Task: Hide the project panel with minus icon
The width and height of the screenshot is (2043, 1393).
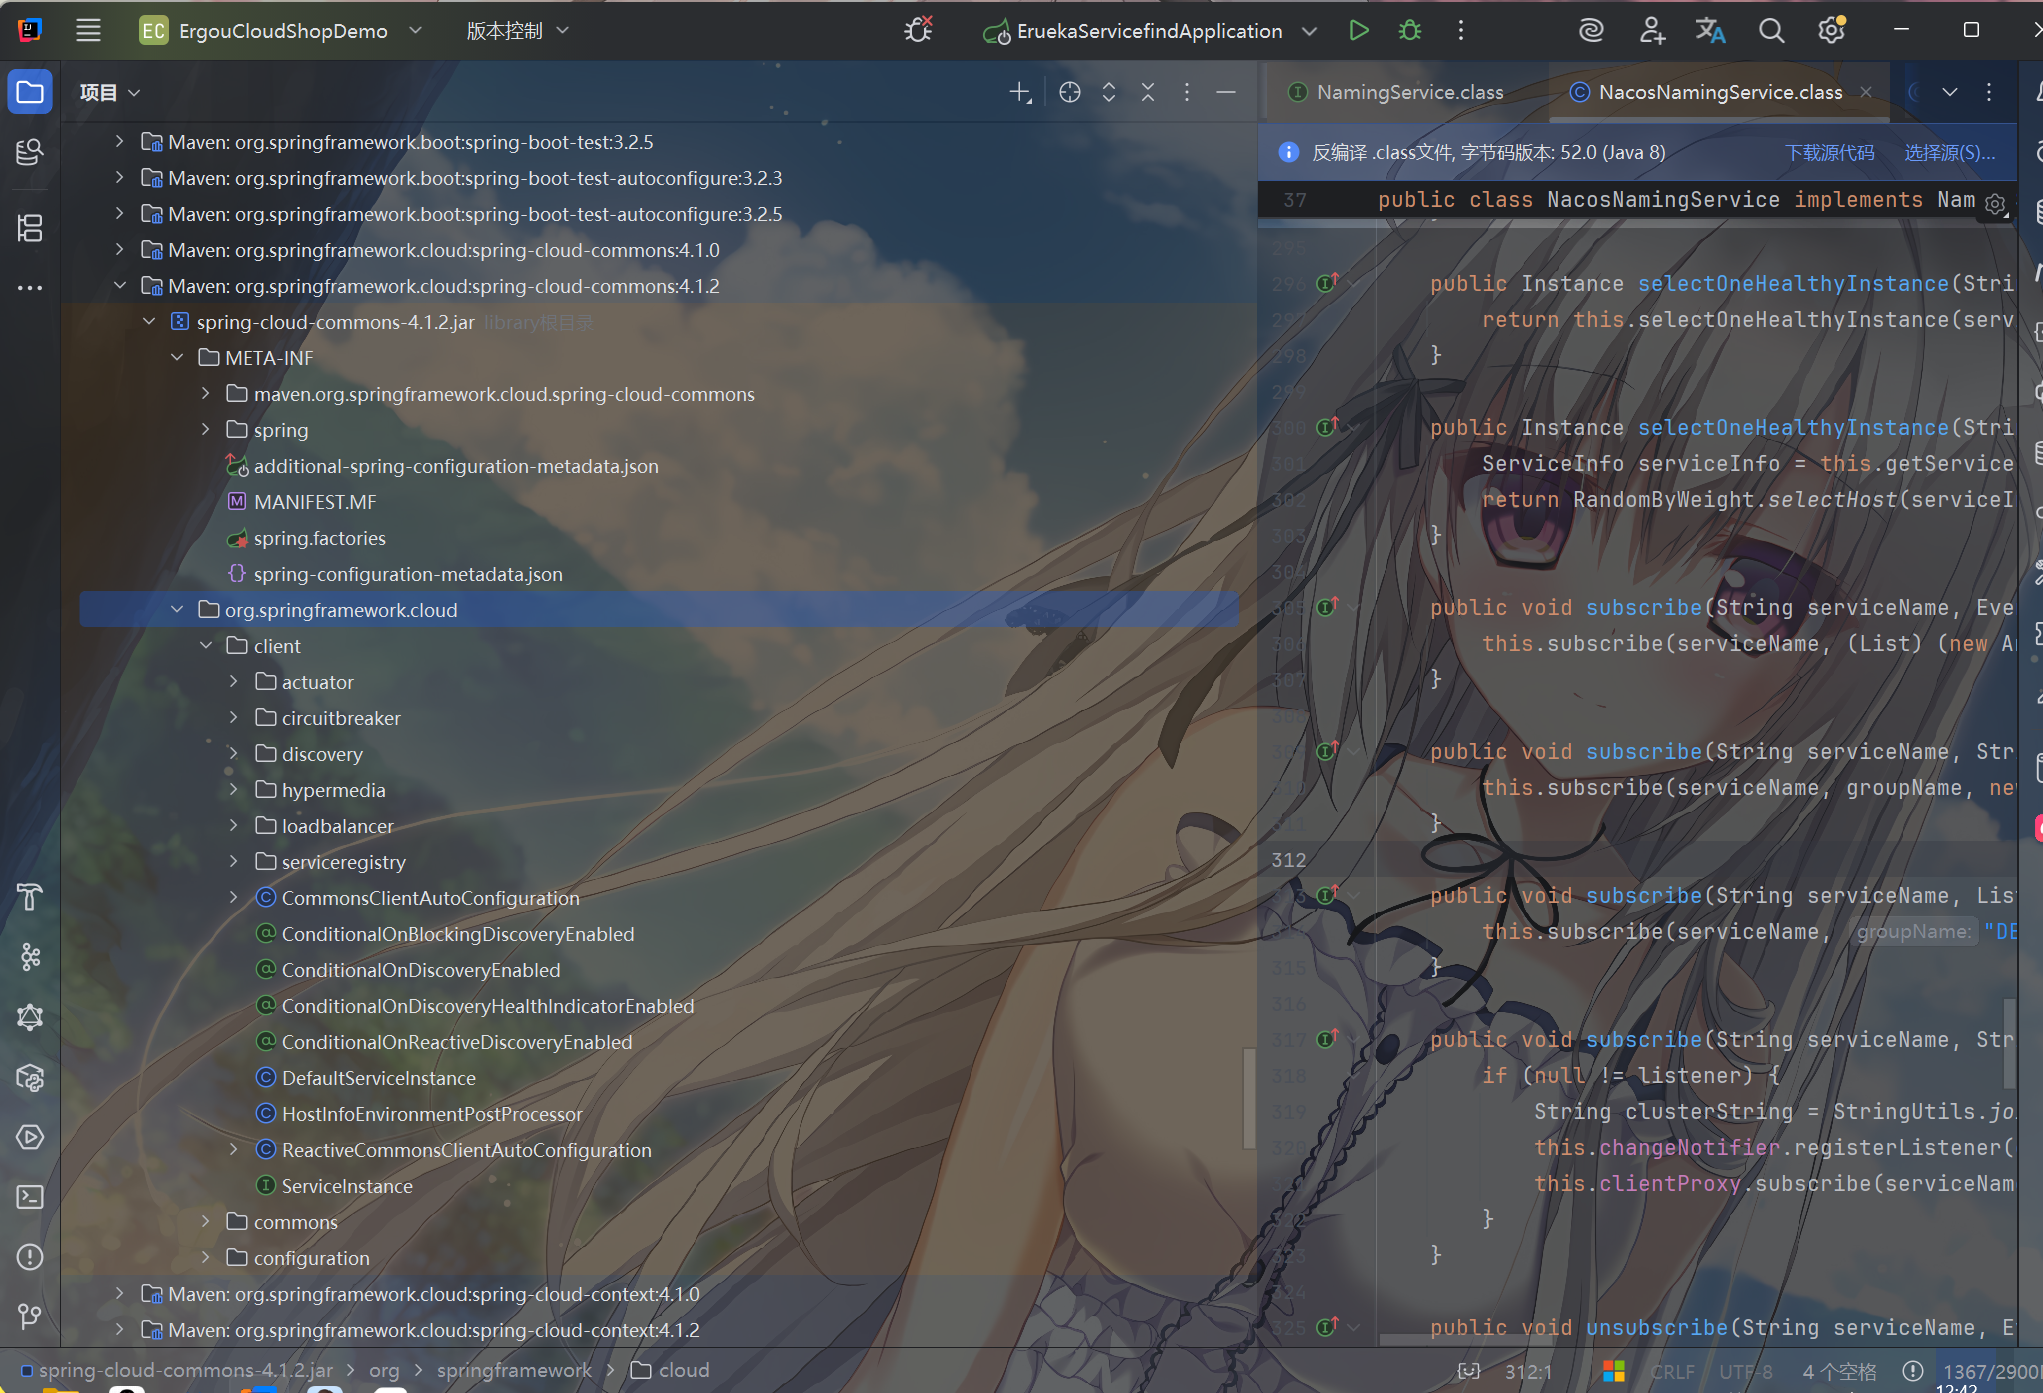Action: pos(1226,92)
